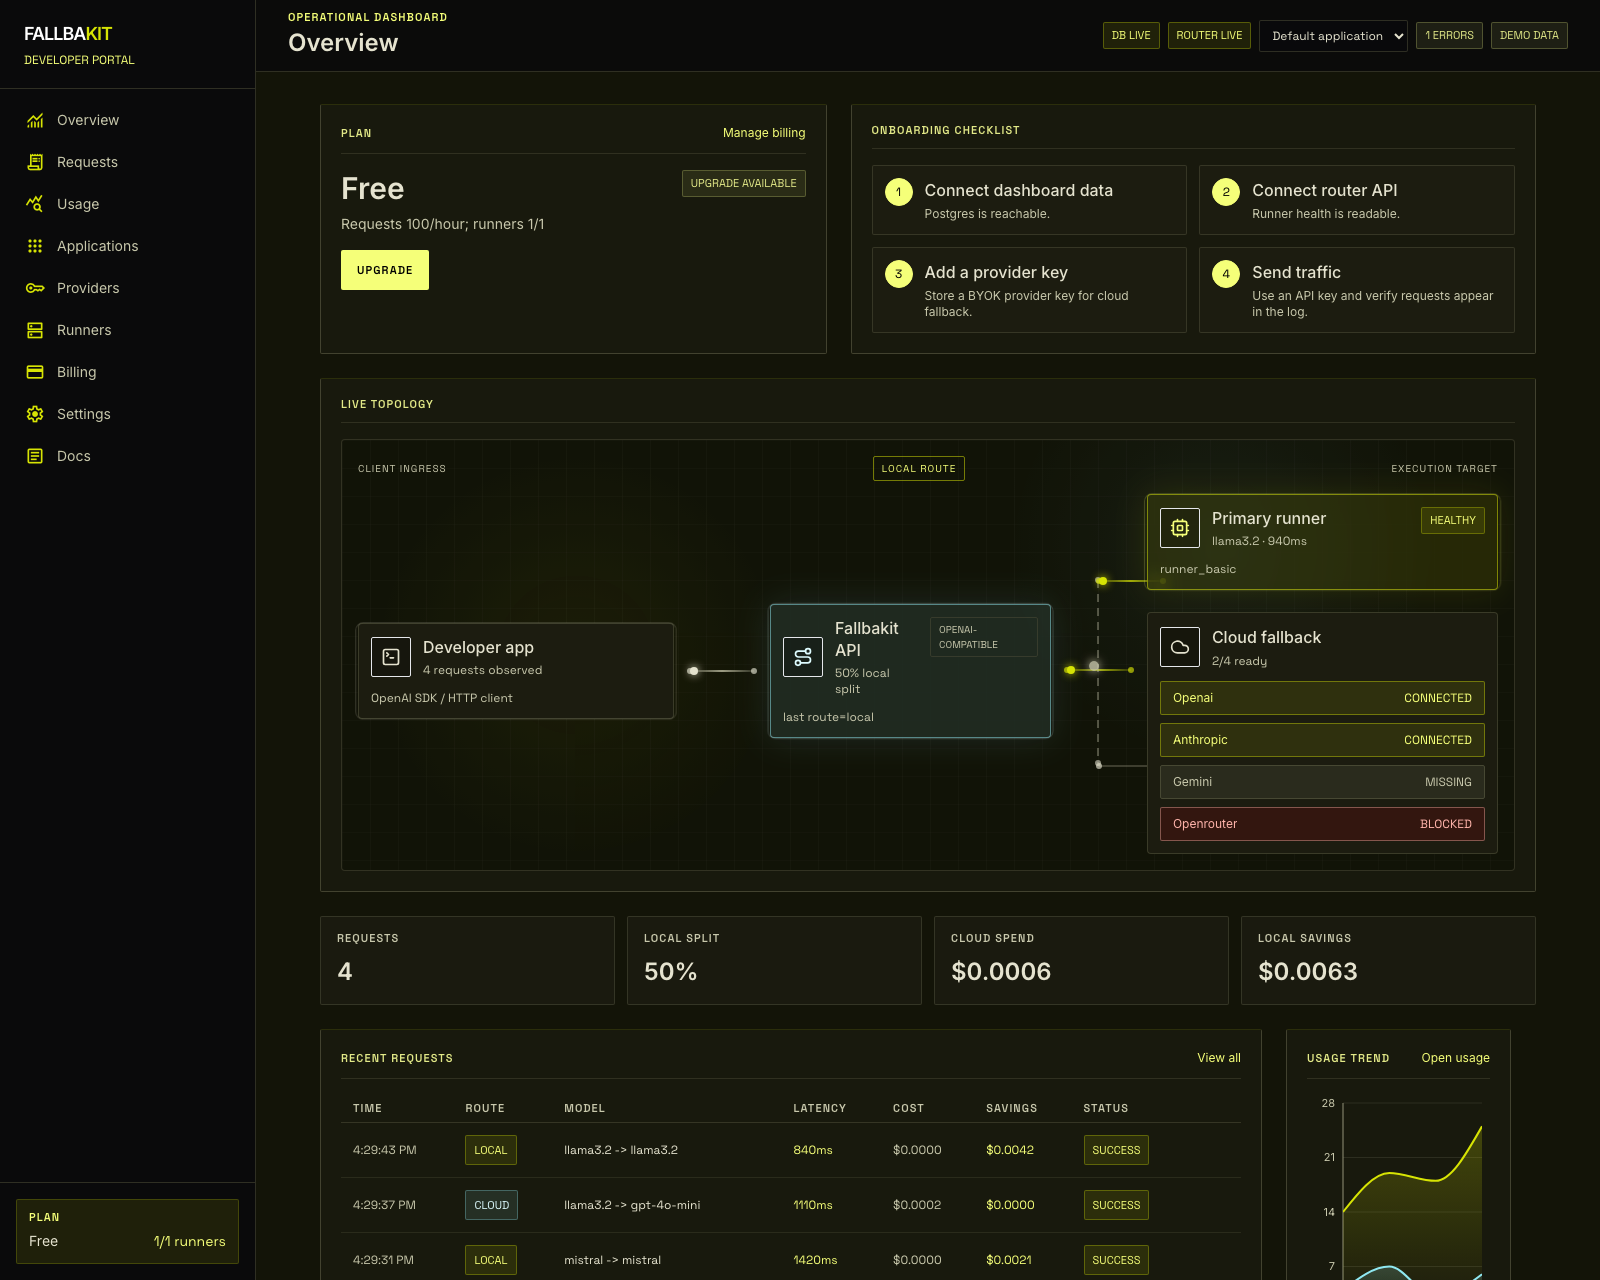The height and width of the screenshot is (1280, 1600).
Task: Click the Developer app topology node
Action: [x=516, y=671]
